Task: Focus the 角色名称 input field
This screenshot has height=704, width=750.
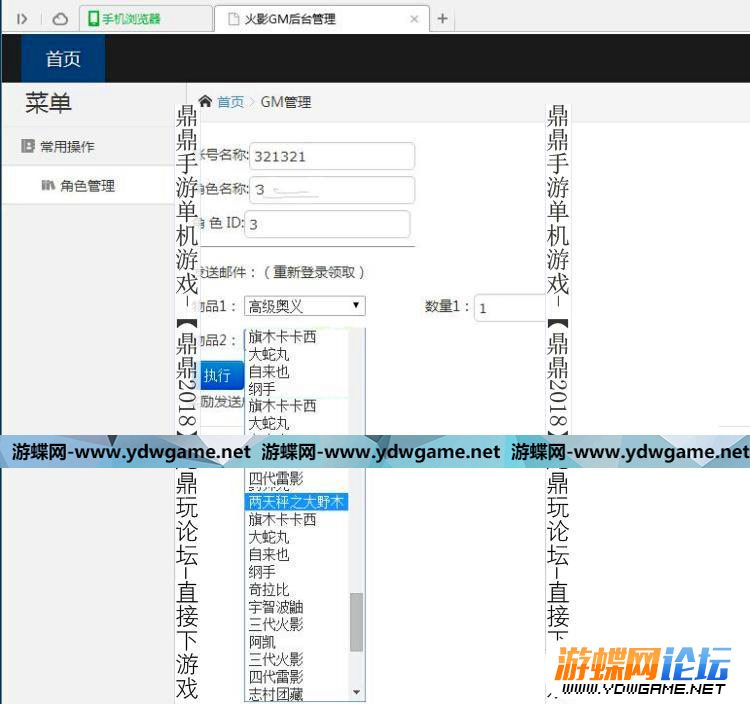Action: coord(332,190)
